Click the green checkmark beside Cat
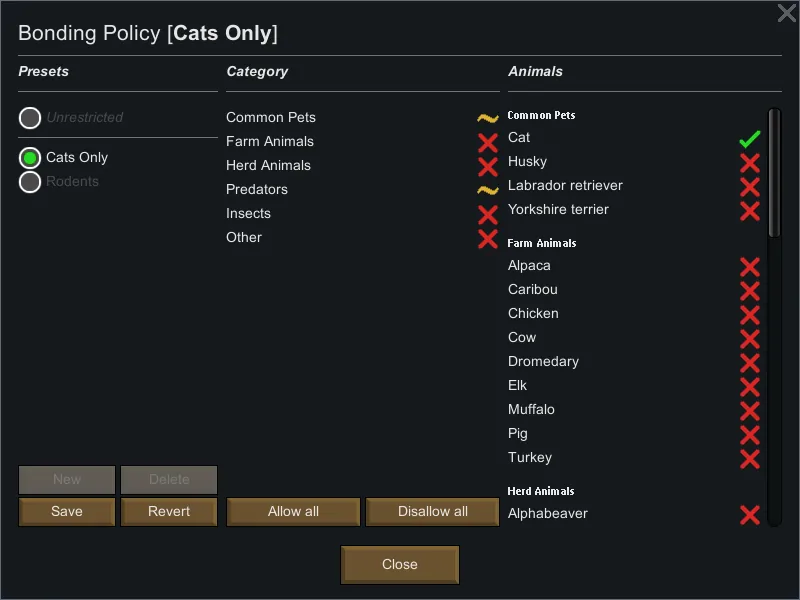800x600 pixels. [749, 139]
